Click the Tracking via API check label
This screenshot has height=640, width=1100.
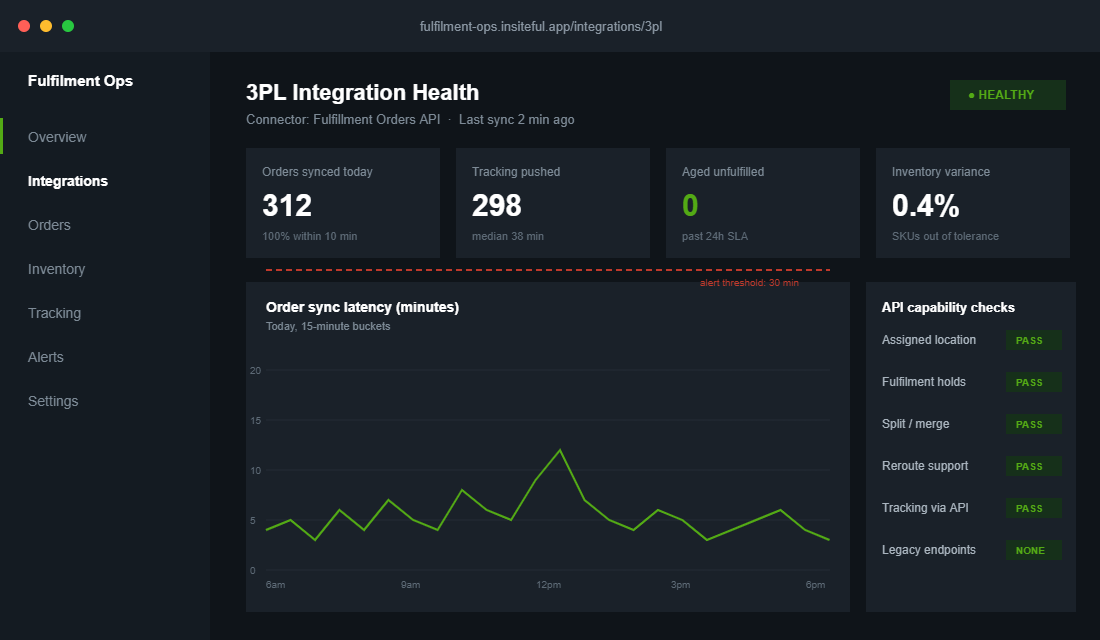point(925,508)
